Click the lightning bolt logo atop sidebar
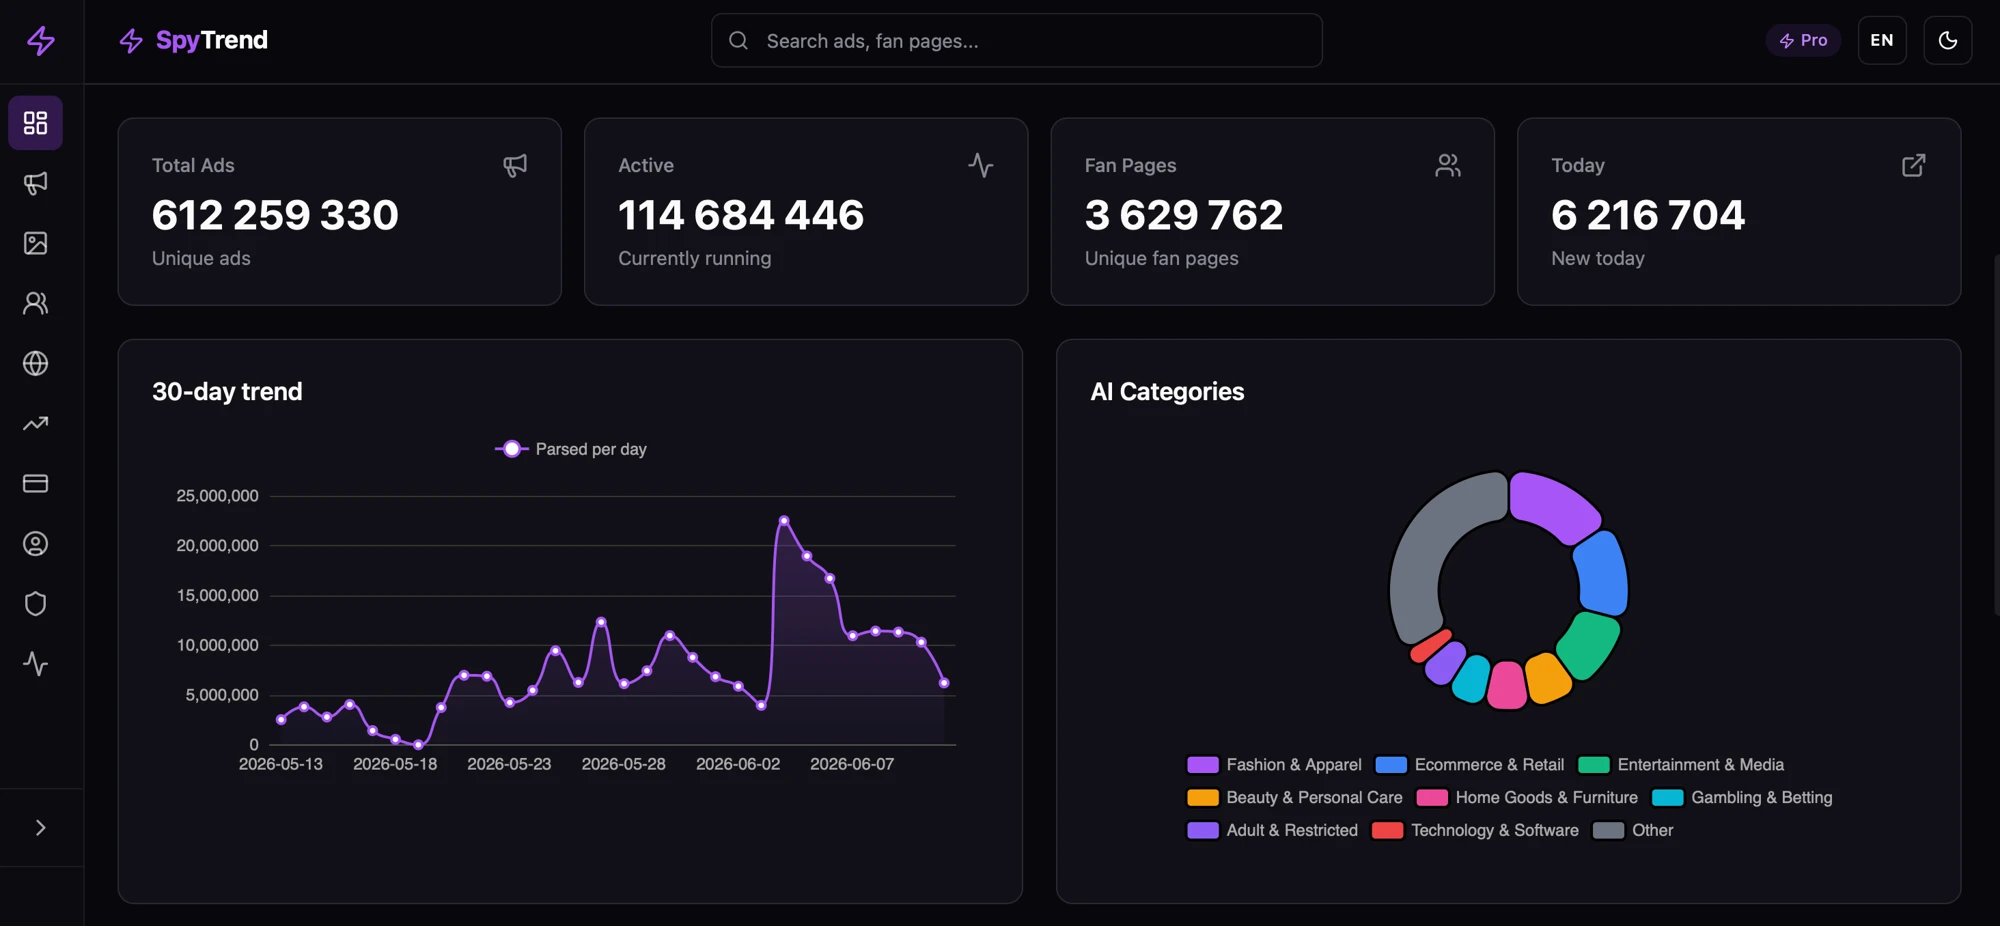The image size is (2000, 926). 41,41
